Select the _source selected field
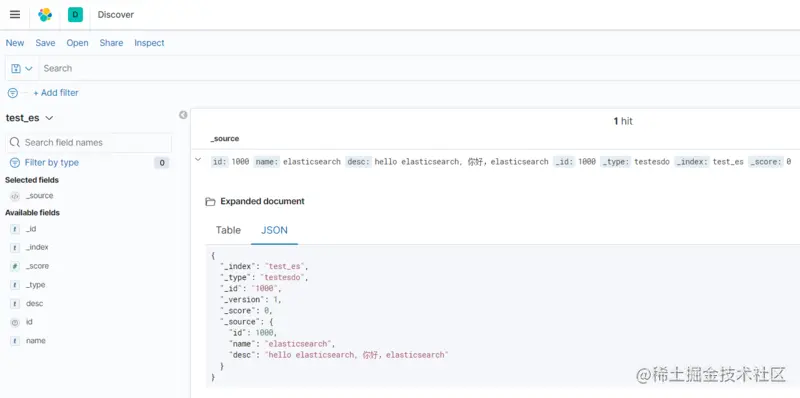Image resolution: width=800 pixels, height=398 pixels. coord(39,196)
